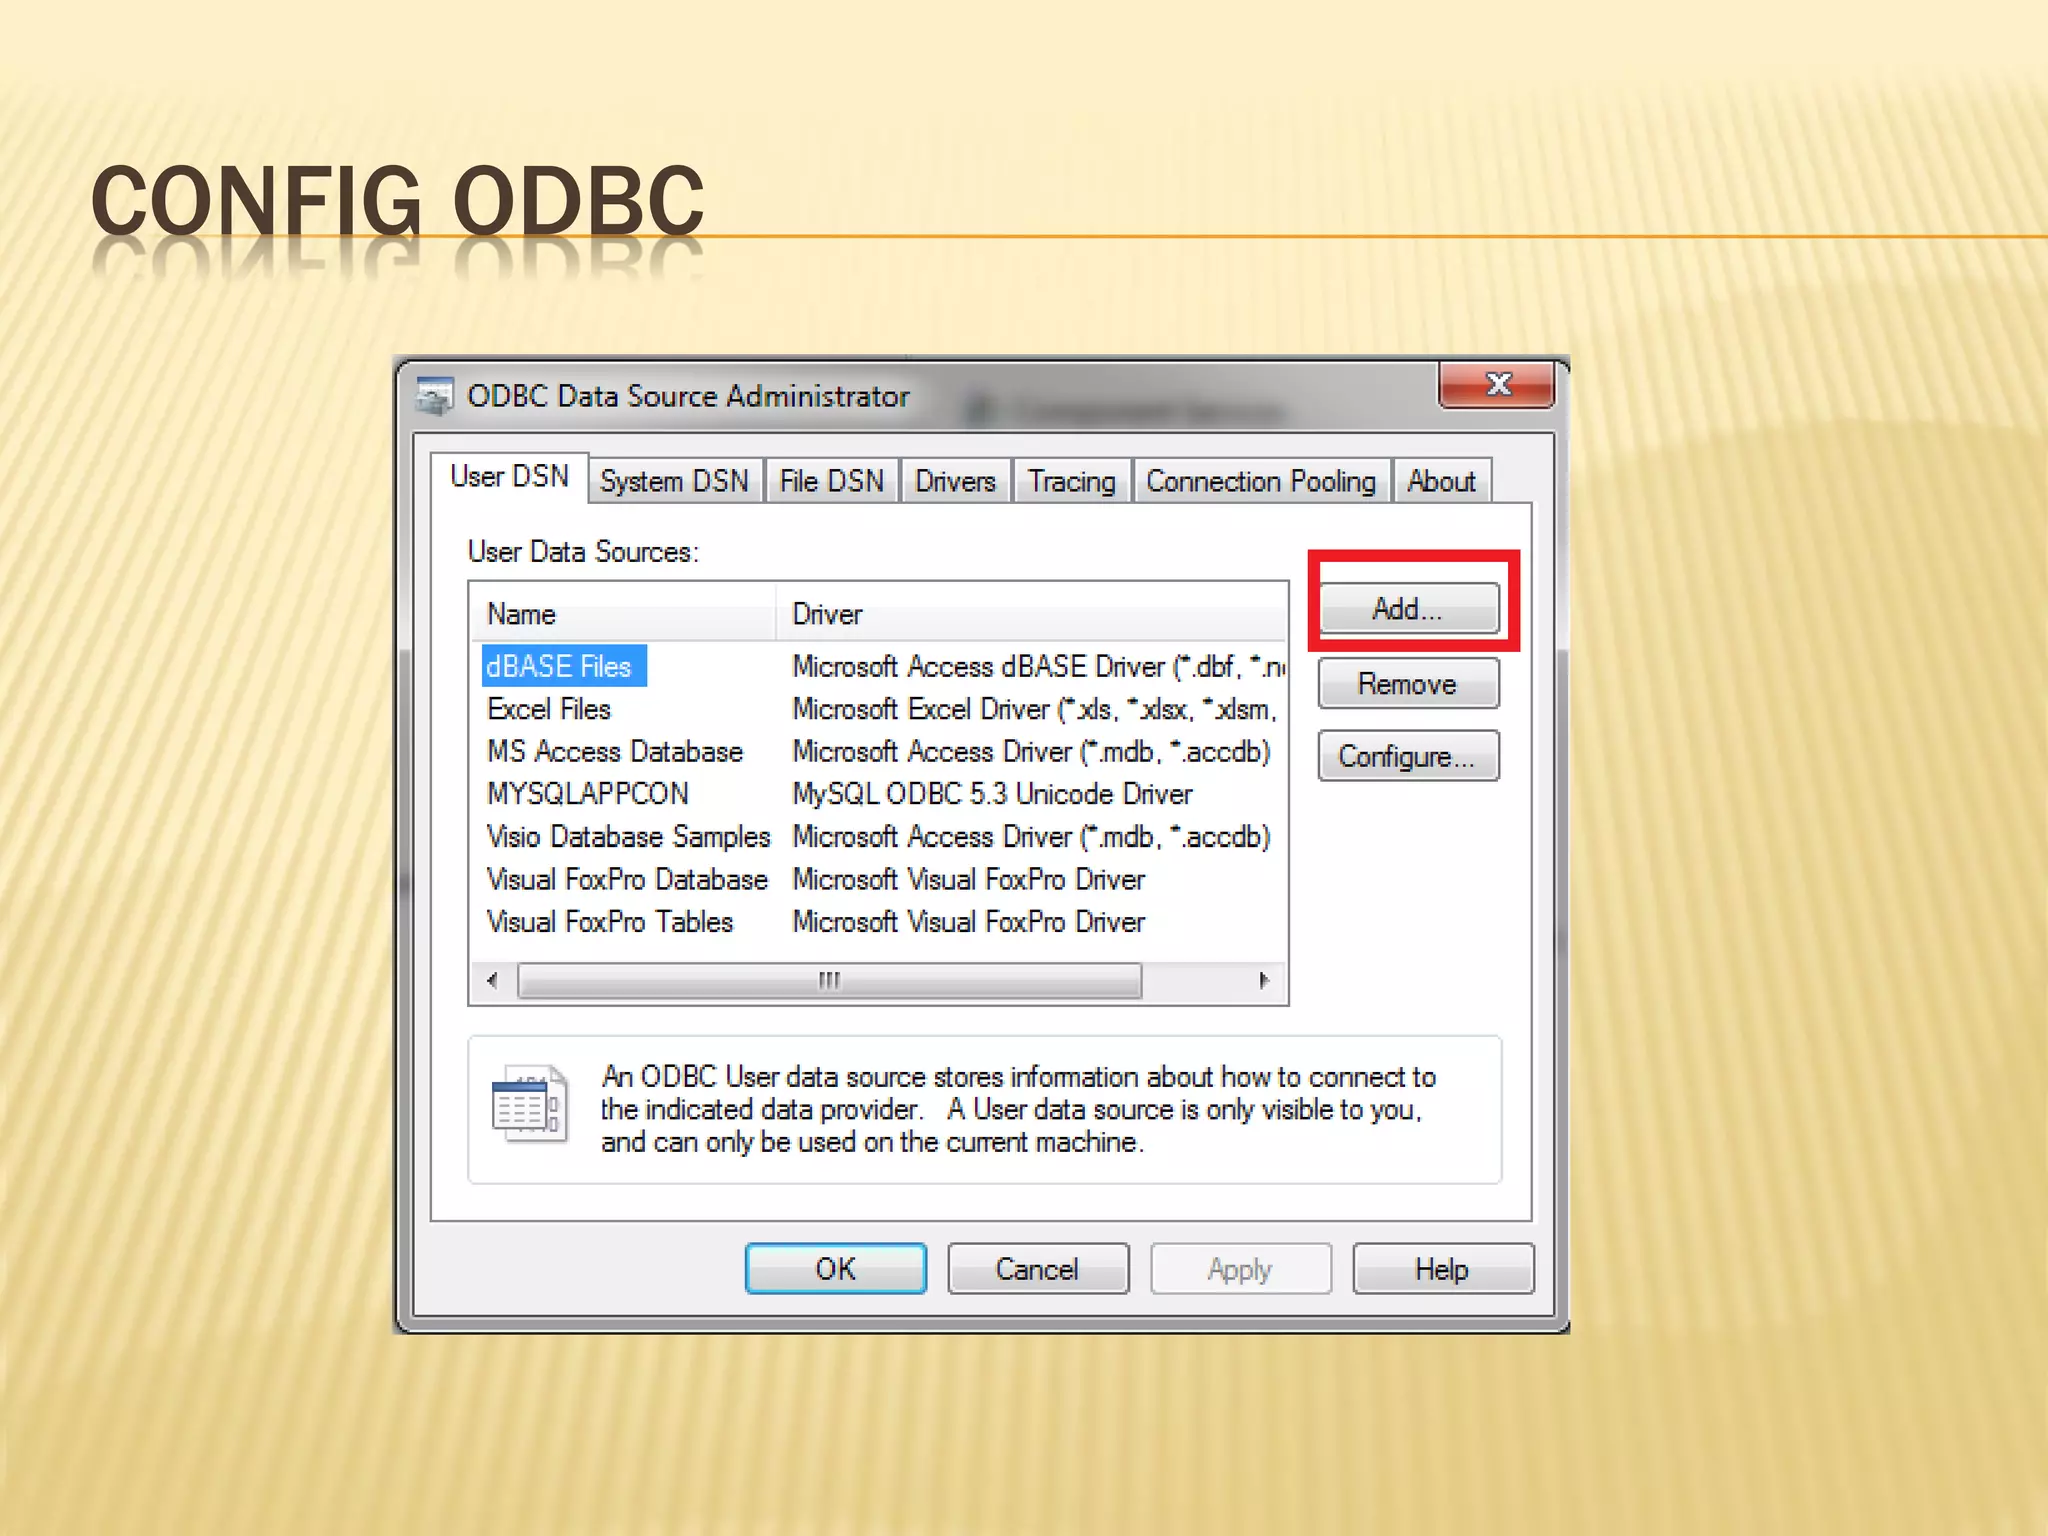
Task: Switch to Connection Pooling tab
Action: [1261, 481]
